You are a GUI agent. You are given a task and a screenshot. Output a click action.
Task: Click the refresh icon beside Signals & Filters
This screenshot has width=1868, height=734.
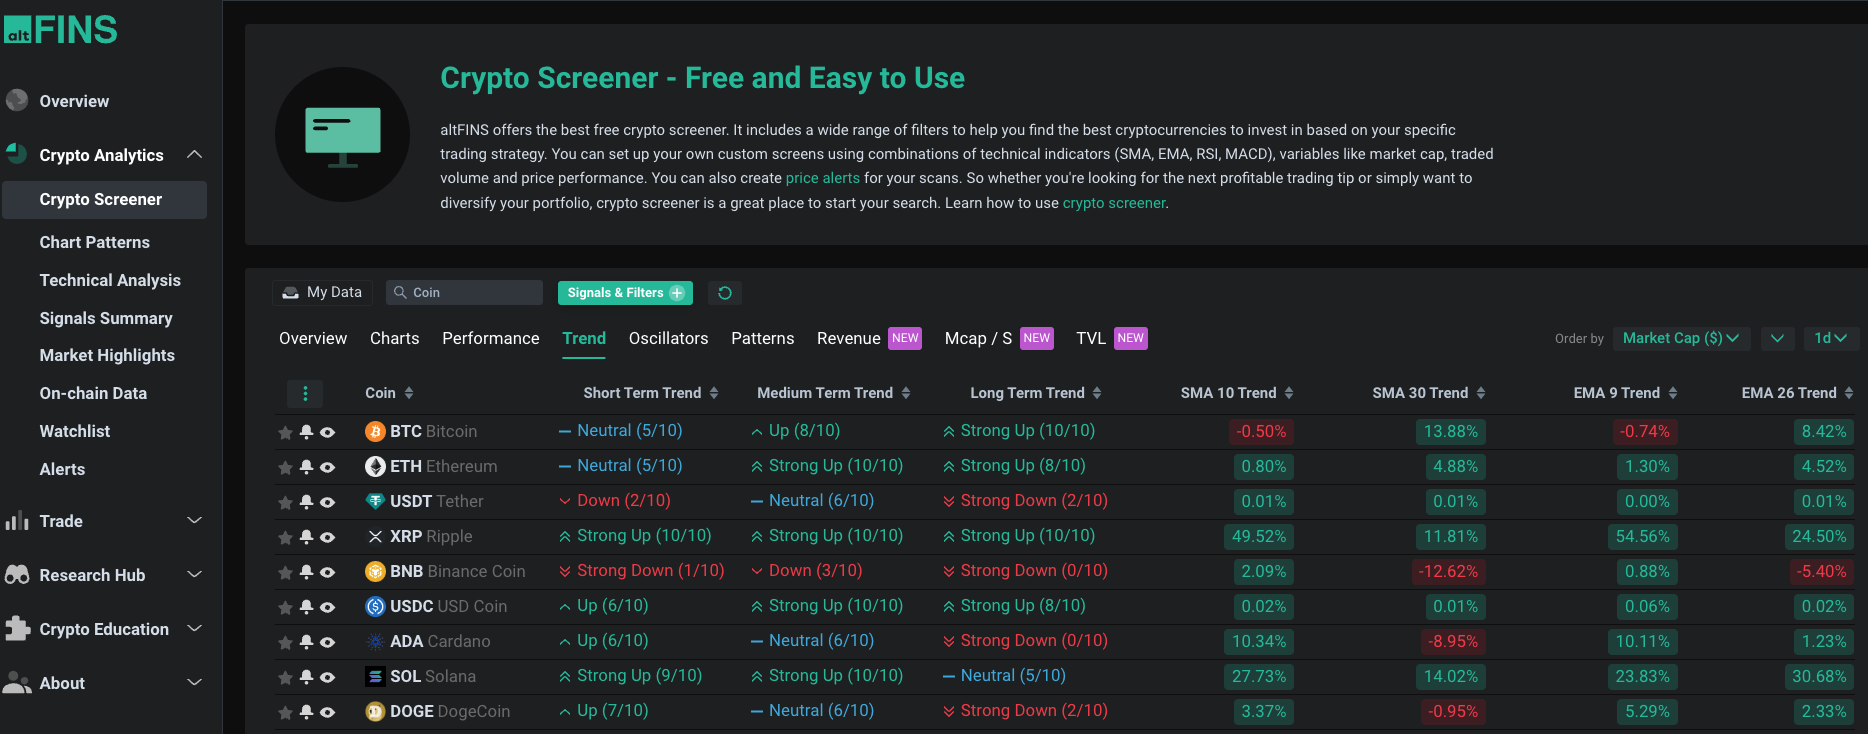click(x=725, y=293)
